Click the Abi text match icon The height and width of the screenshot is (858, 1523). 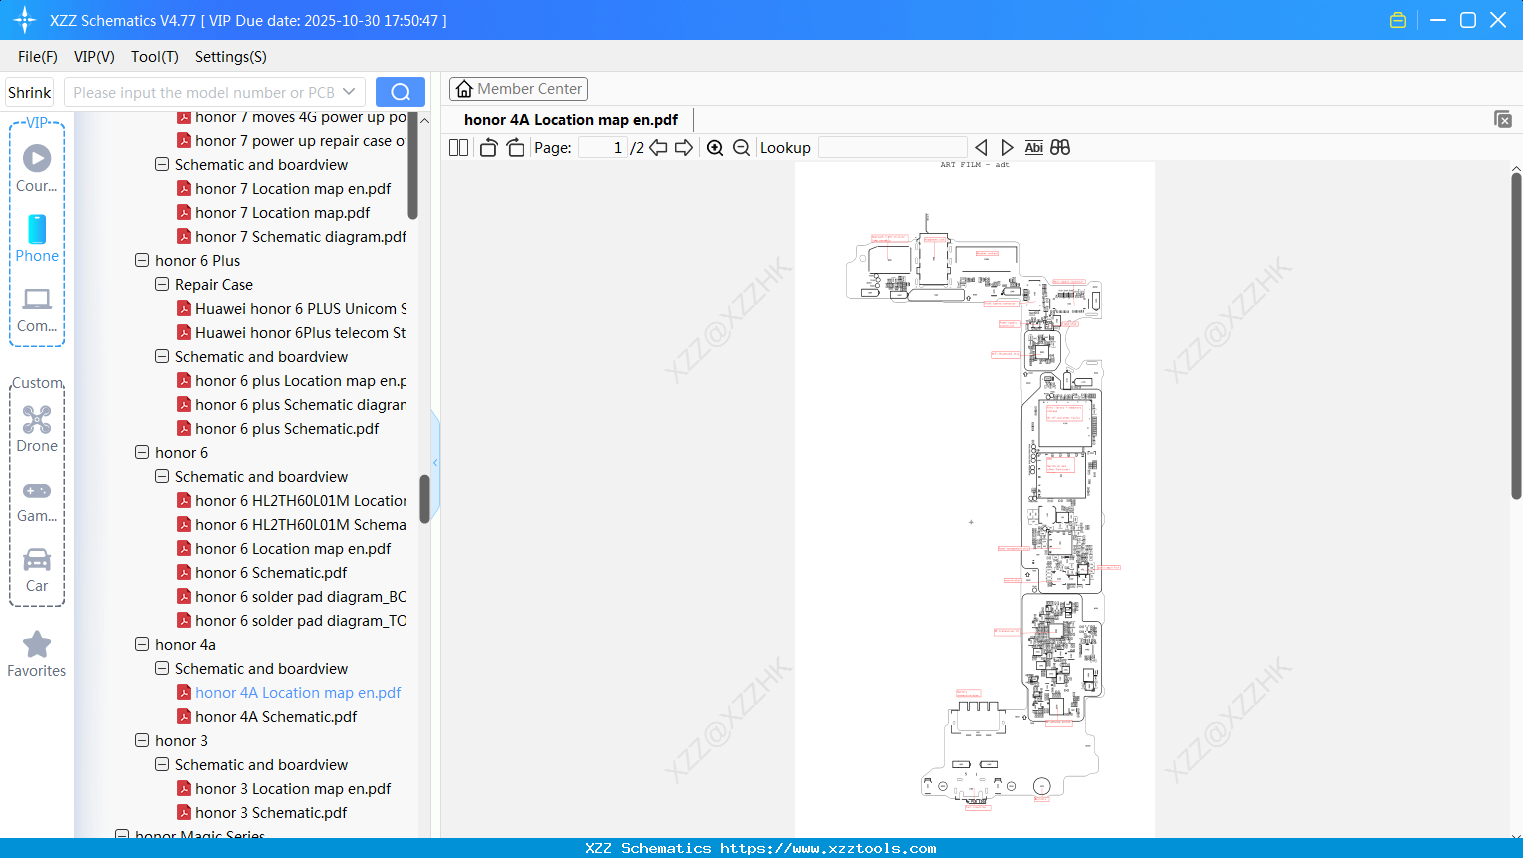click(x=1033, y=148)
